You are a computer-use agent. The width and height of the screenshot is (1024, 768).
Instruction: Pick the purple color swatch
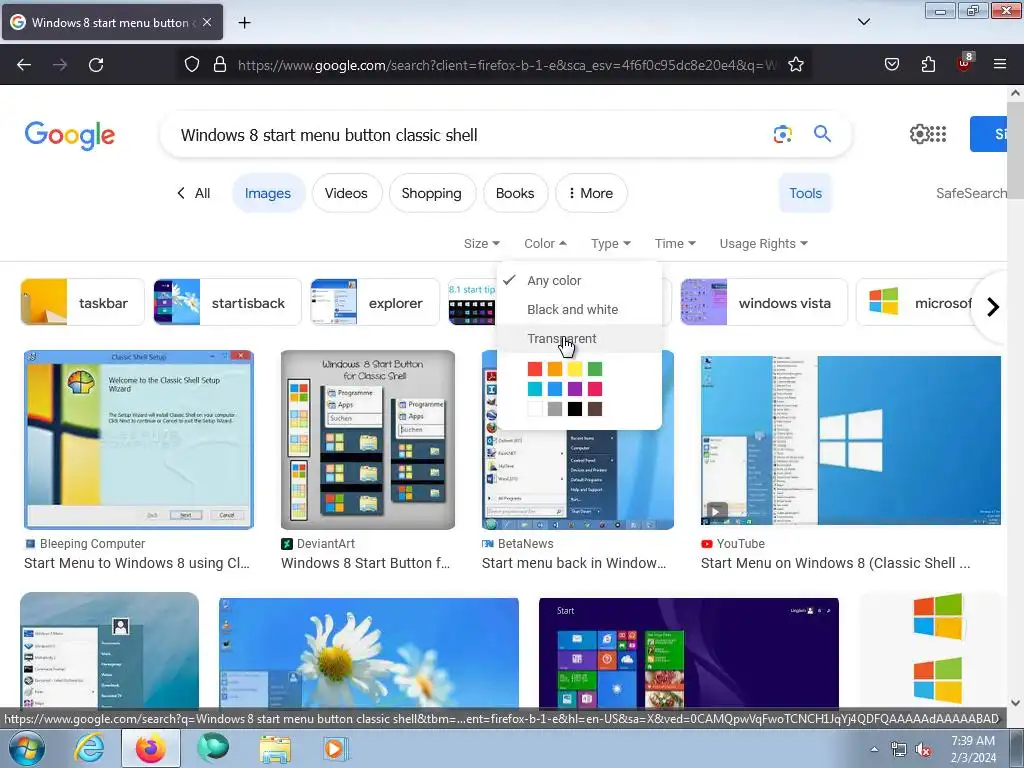pos(575,389)
